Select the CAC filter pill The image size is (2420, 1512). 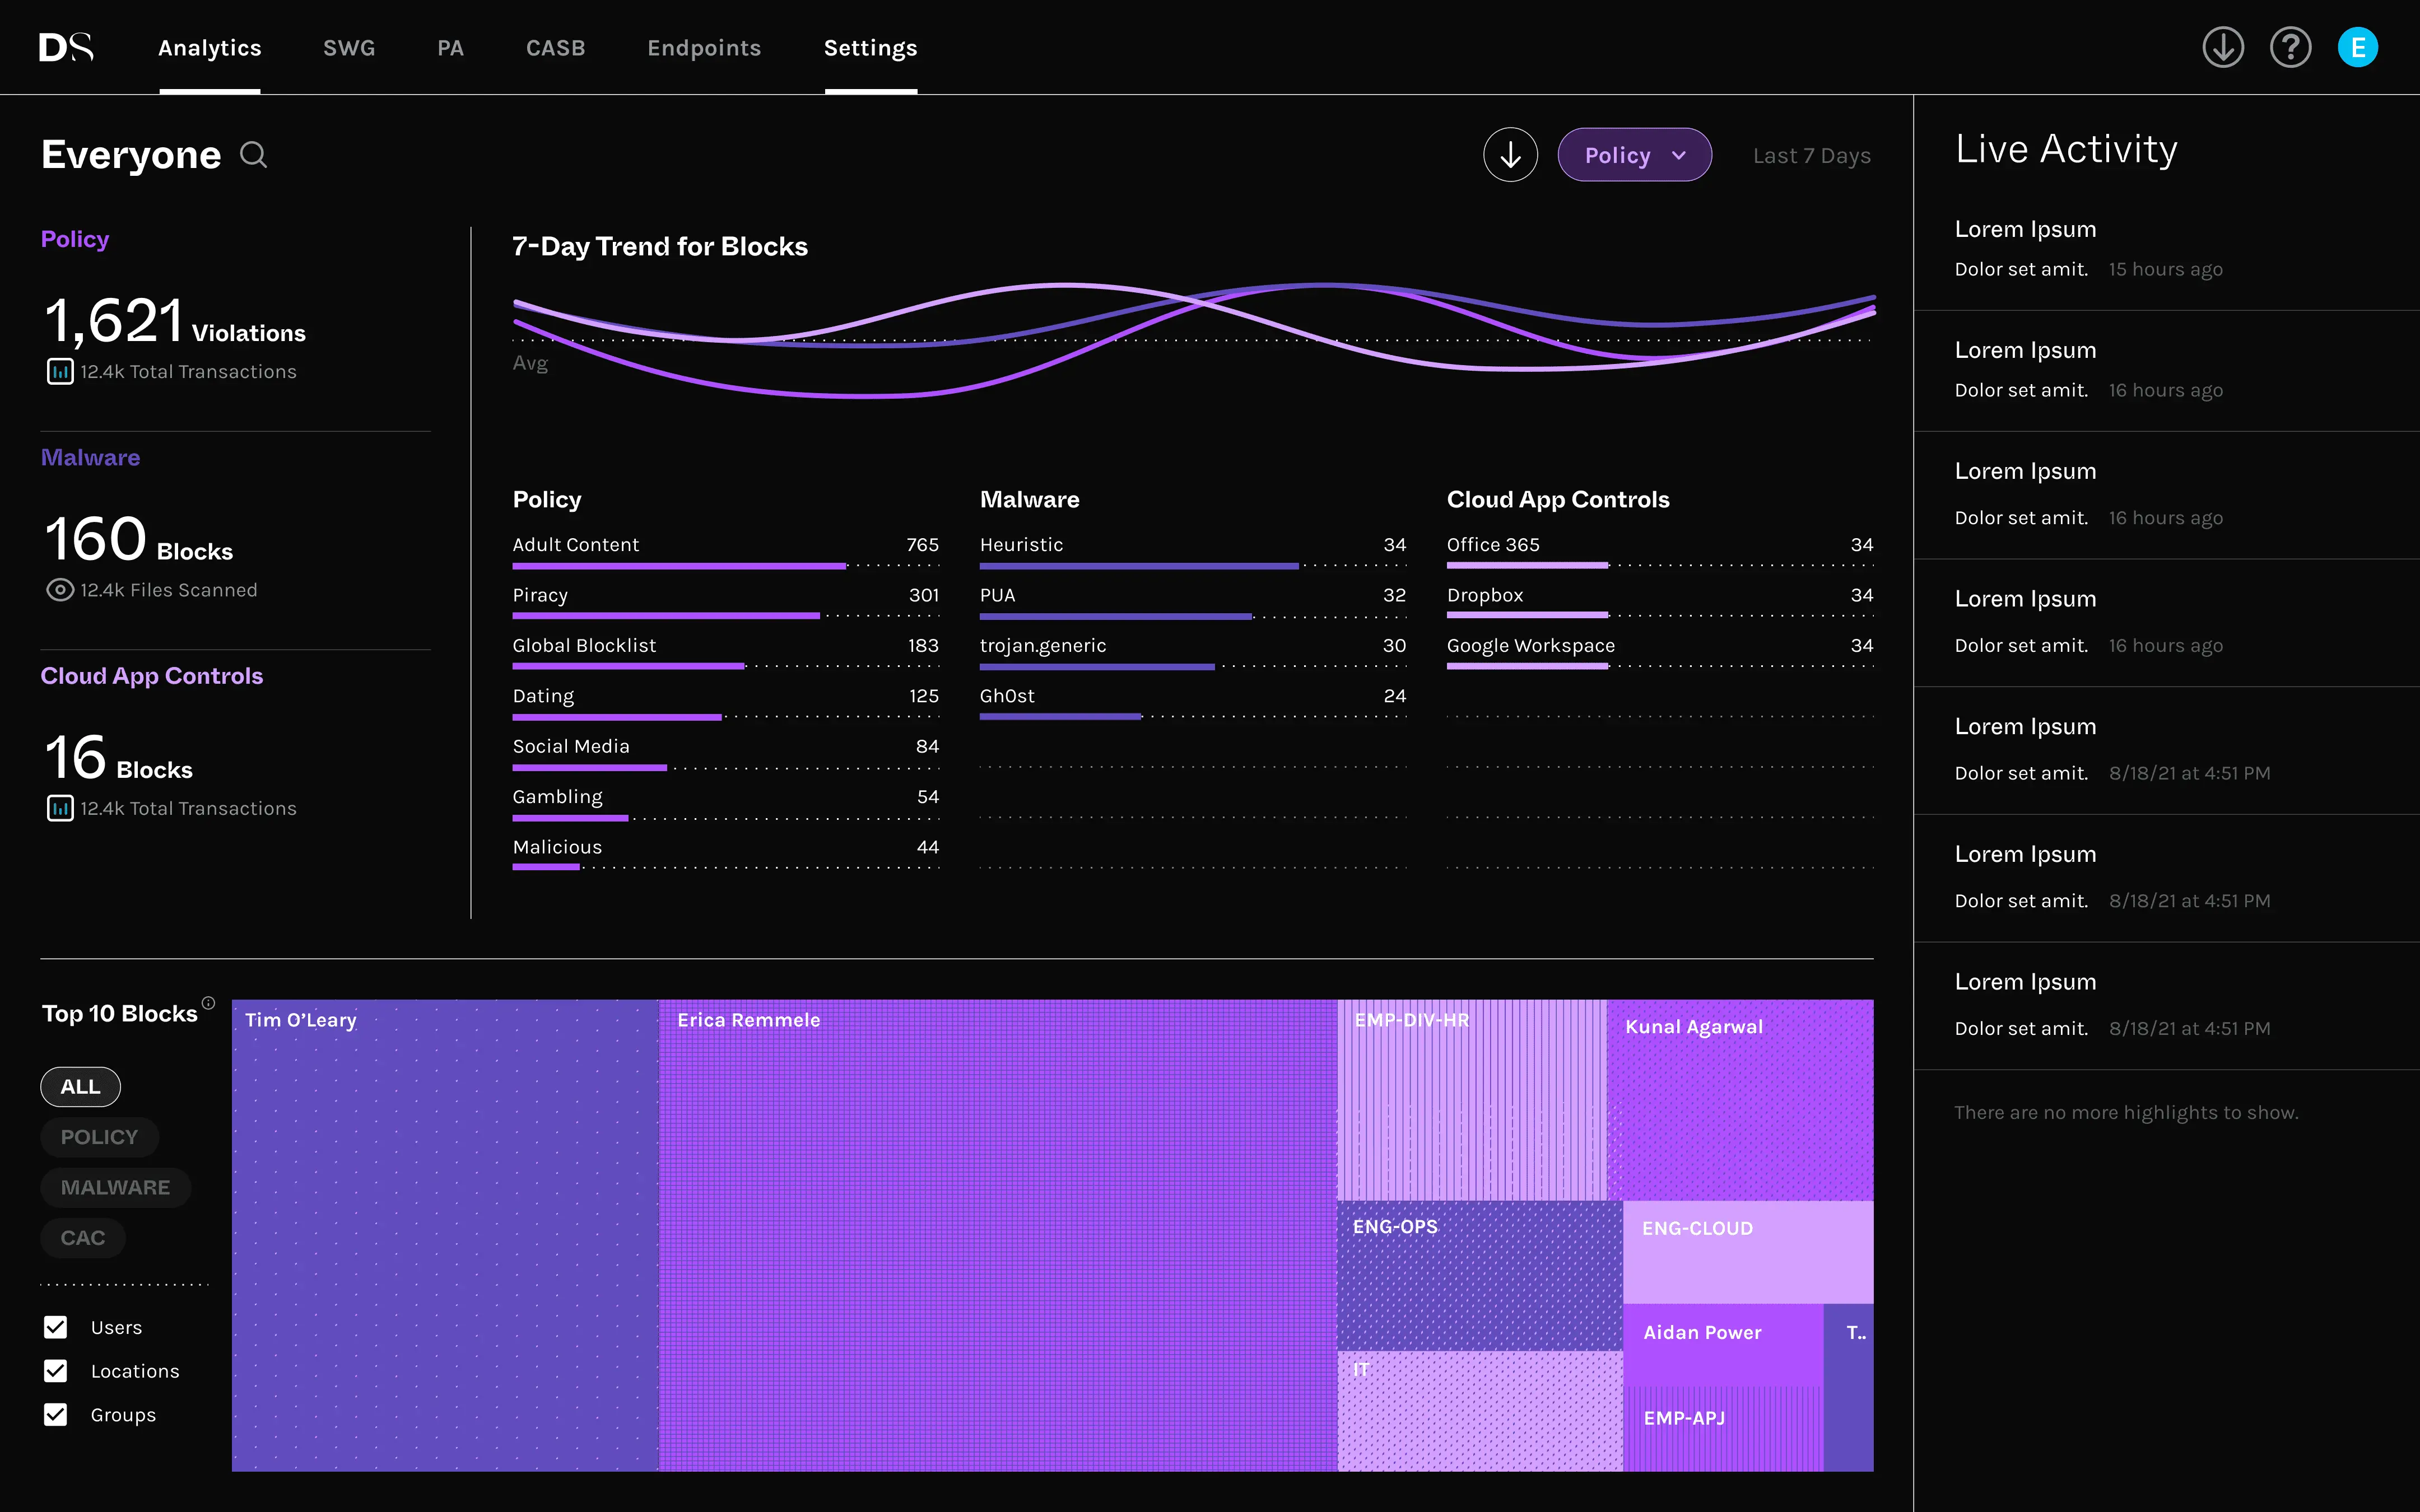[82, 1238]
